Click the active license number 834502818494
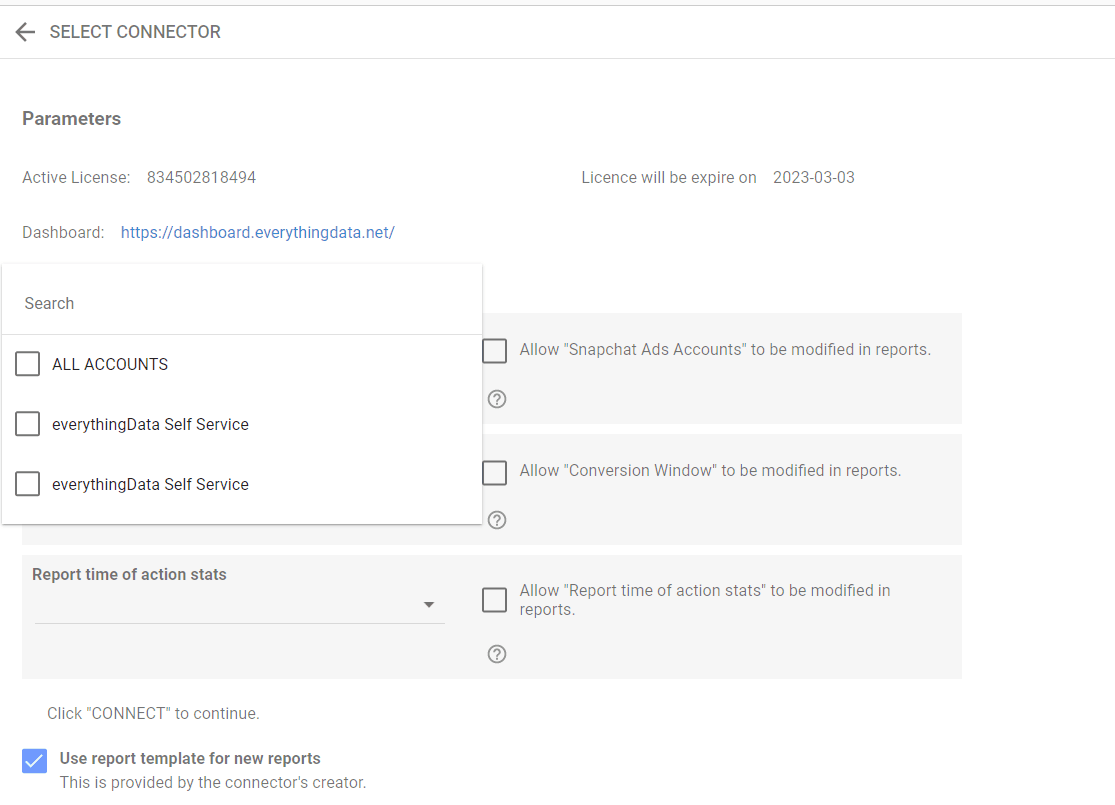Screen dimensions: 1115x805 pyautogui.click(x=201, y=178)
